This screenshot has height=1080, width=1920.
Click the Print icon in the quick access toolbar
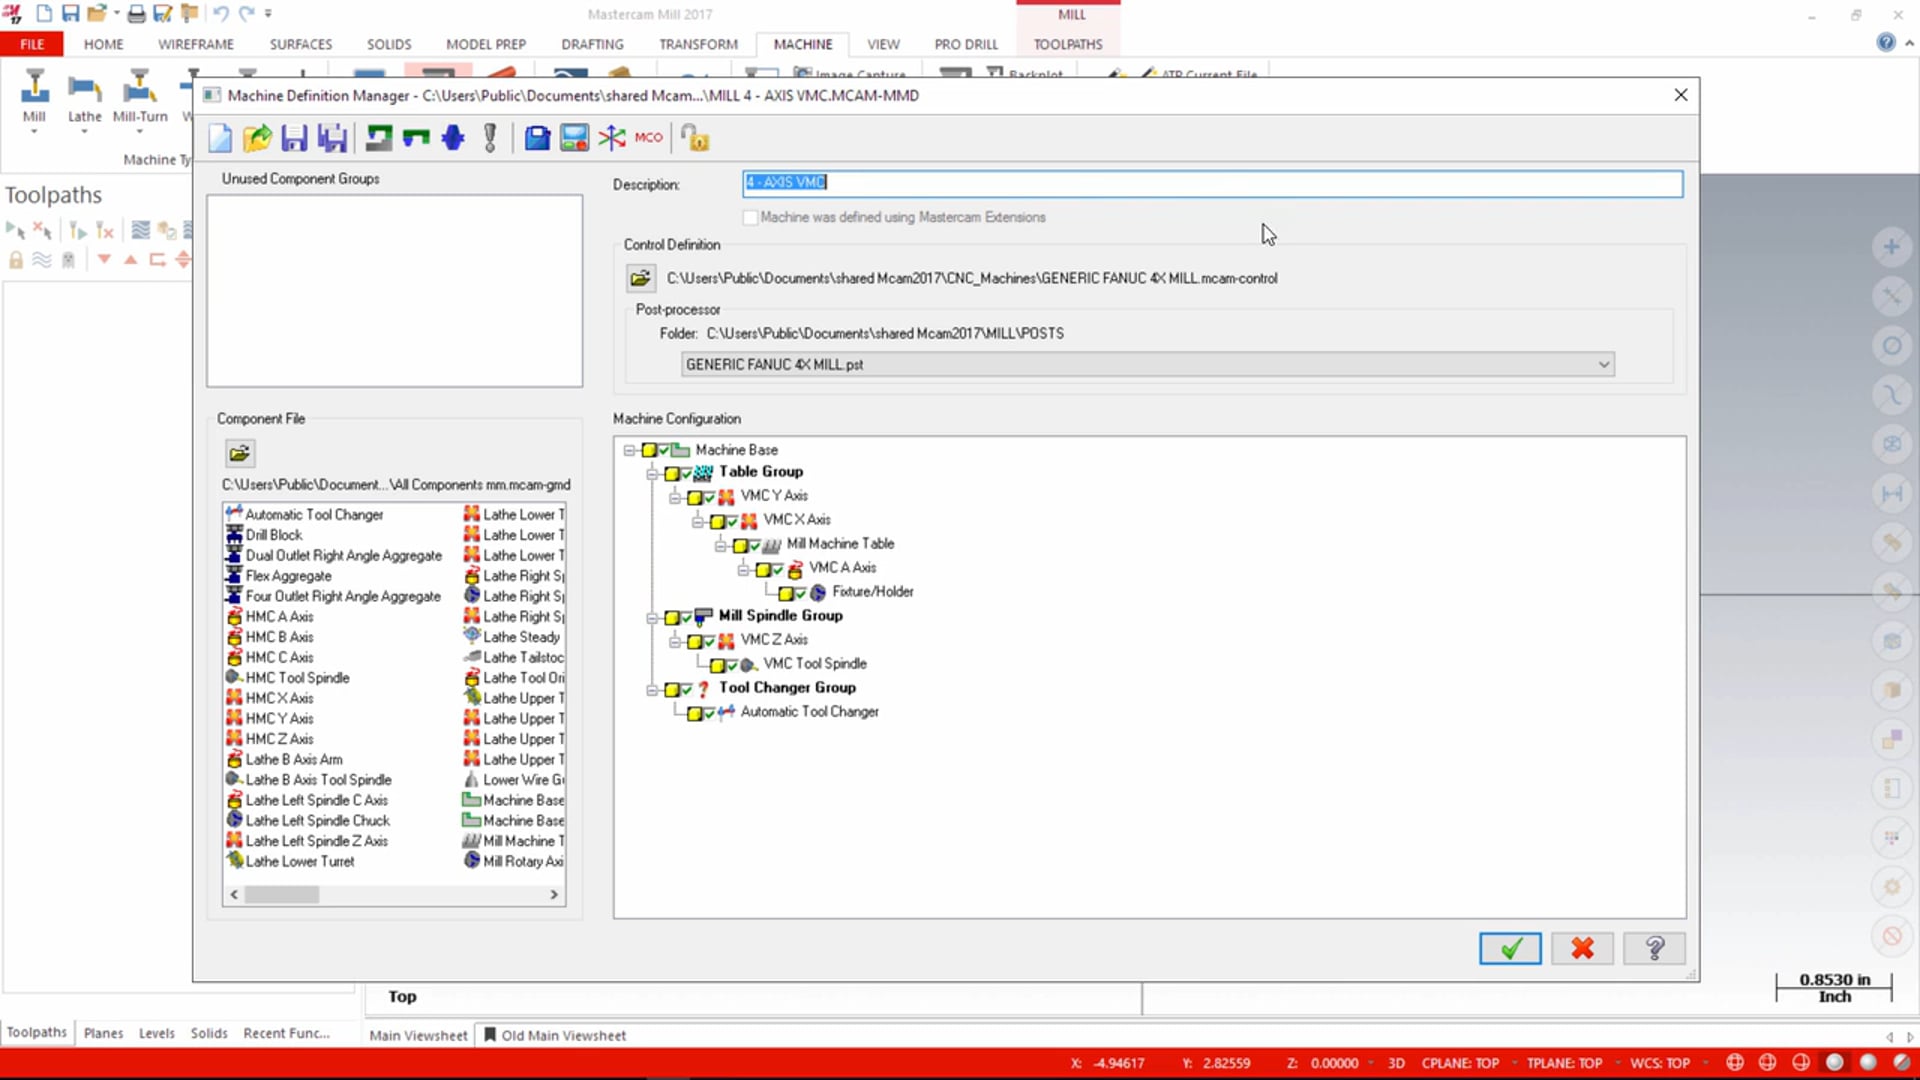pyautogui.click(x=136, y=14)
